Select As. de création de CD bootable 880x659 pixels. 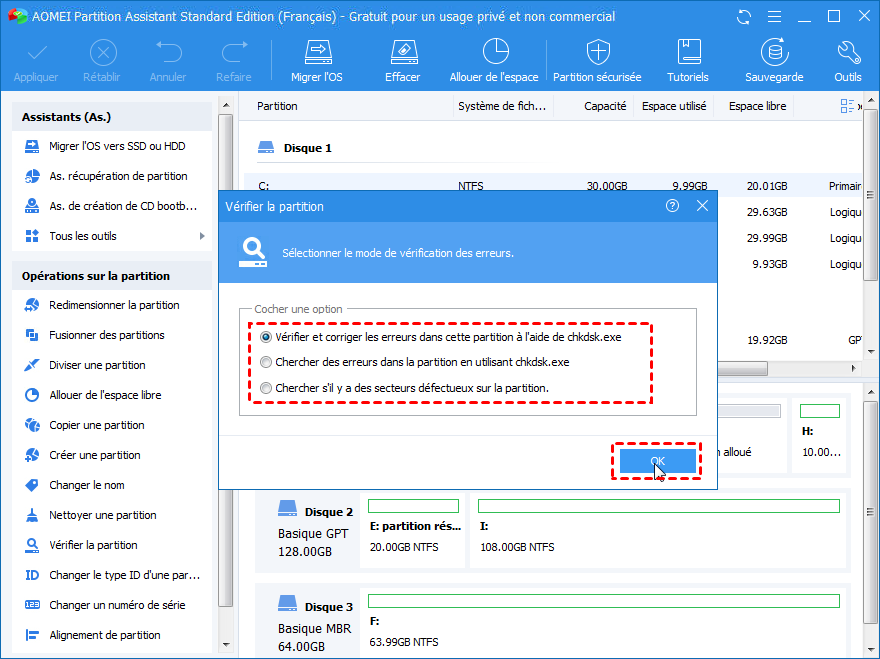click(x=112, y=206)
